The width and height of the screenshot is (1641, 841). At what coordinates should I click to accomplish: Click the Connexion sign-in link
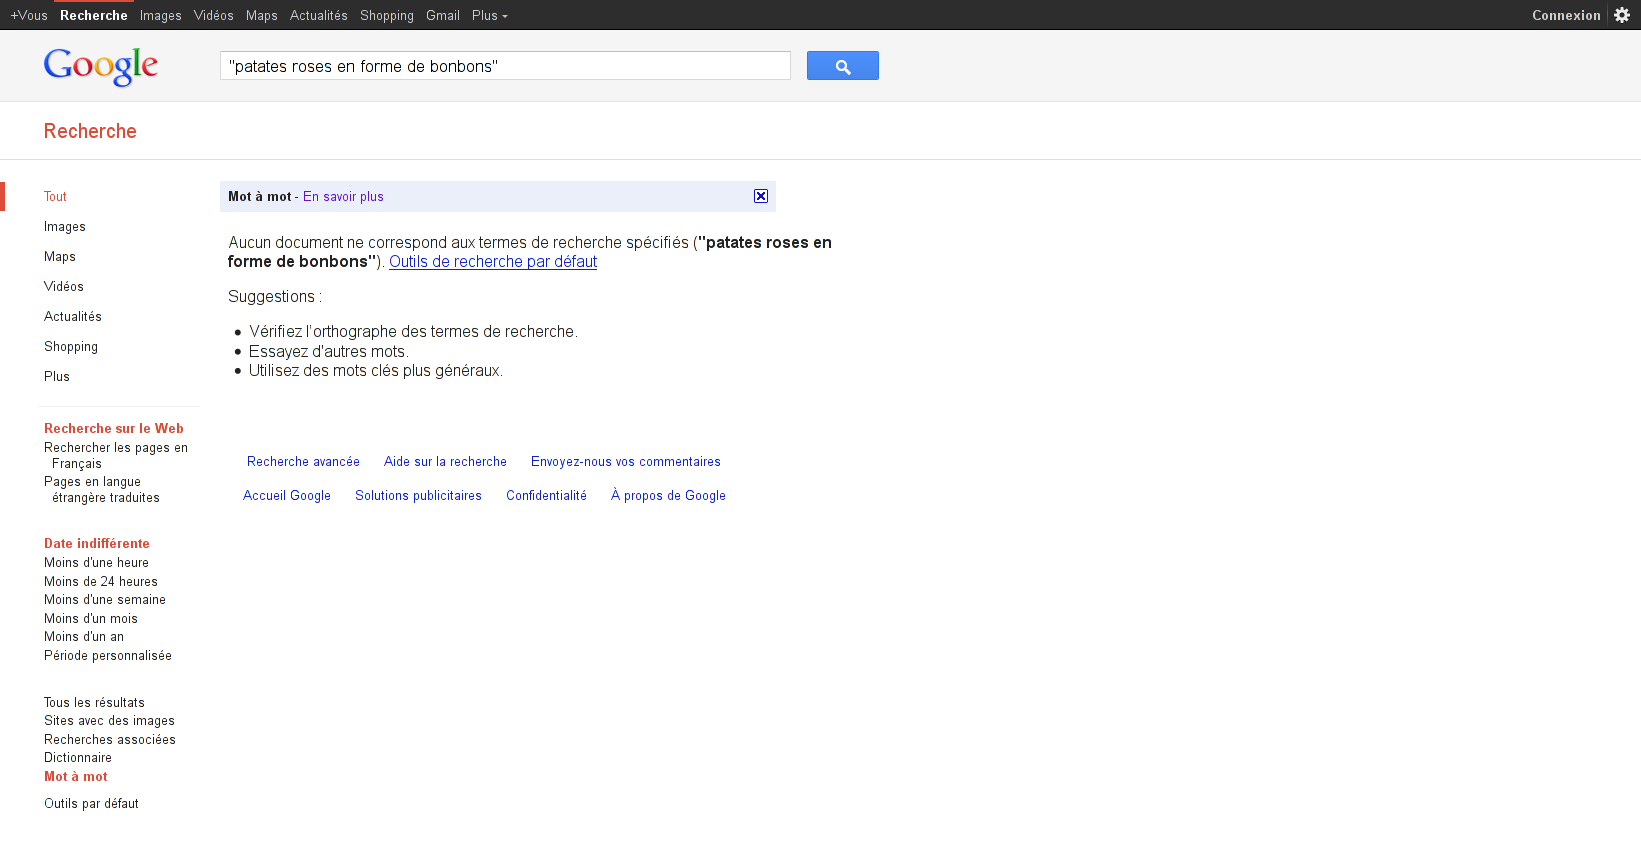[x=1566, y=15]
